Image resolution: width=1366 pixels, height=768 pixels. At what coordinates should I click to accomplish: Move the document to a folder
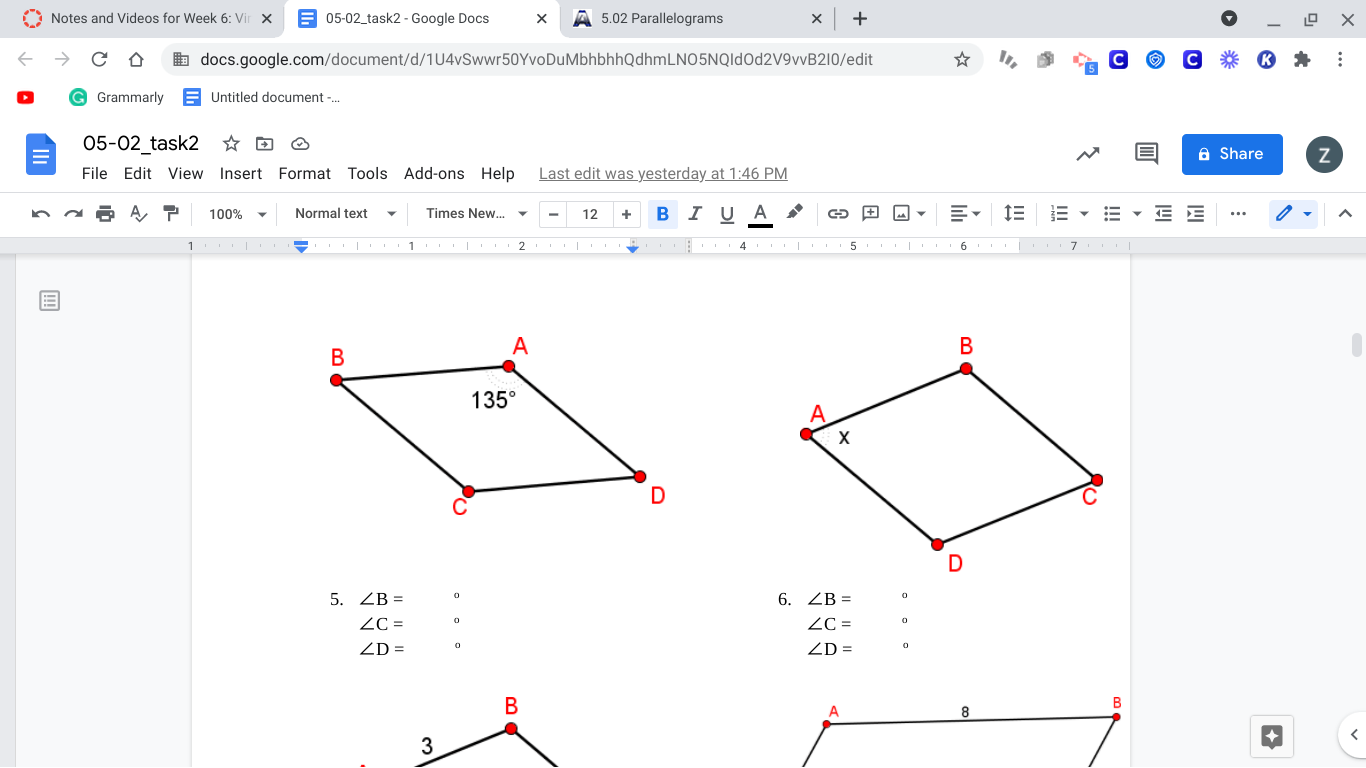(x=265, y=143)
